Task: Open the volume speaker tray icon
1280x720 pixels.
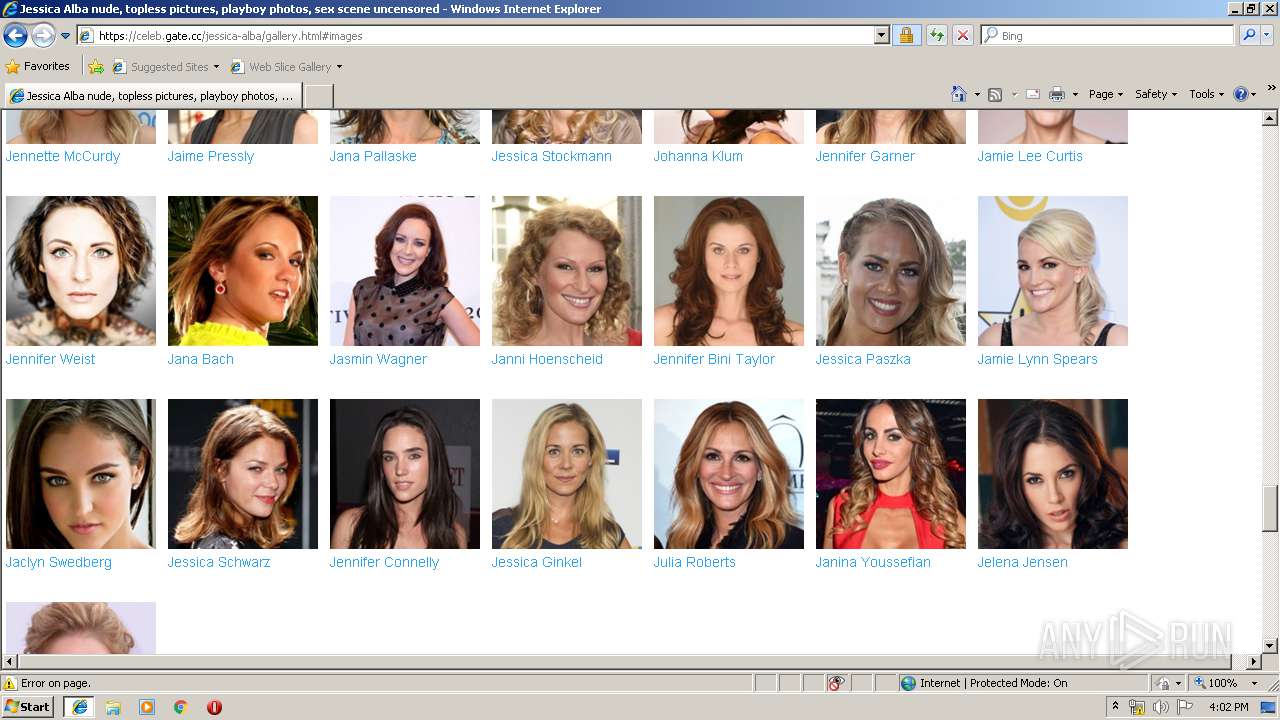Action: [1160, 707]
